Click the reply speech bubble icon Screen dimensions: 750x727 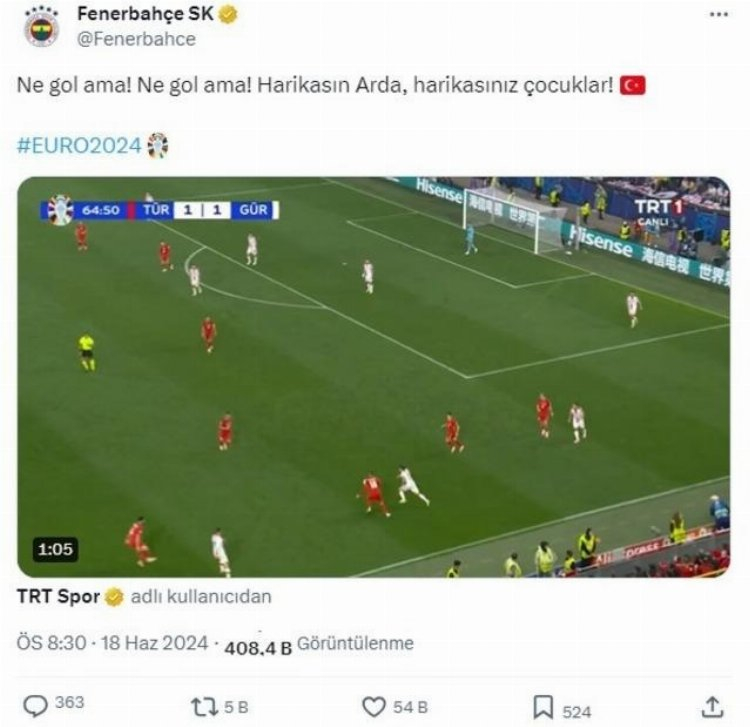click(x=35, y=706)
